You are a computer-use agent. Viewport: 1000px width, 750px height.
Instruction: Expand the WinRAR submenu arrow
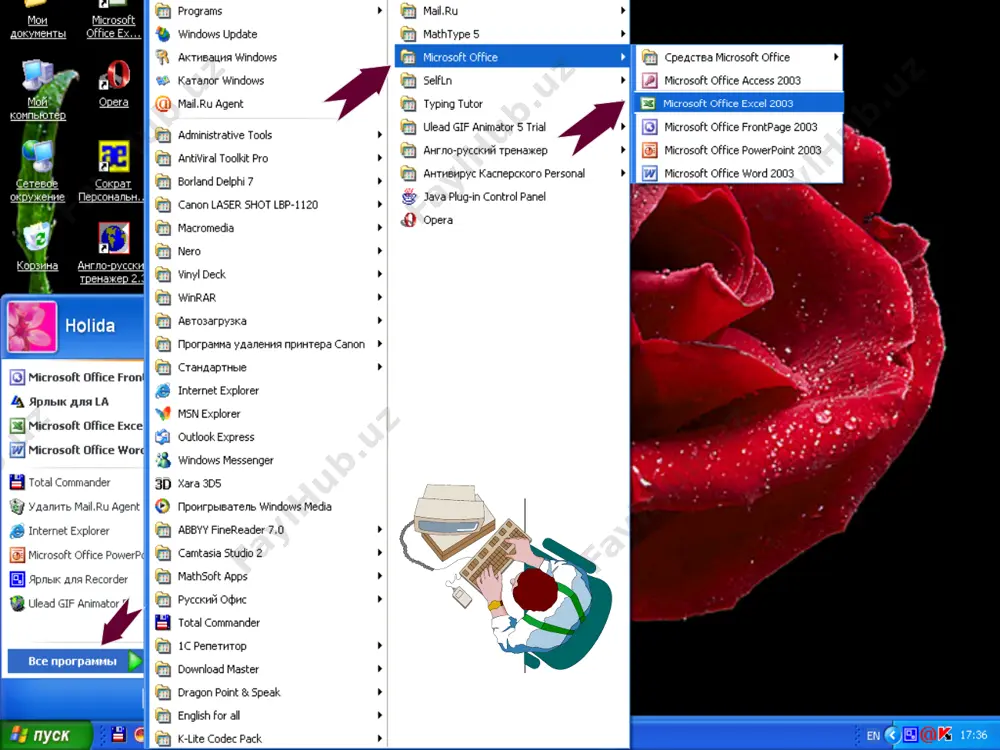[379, 297]
